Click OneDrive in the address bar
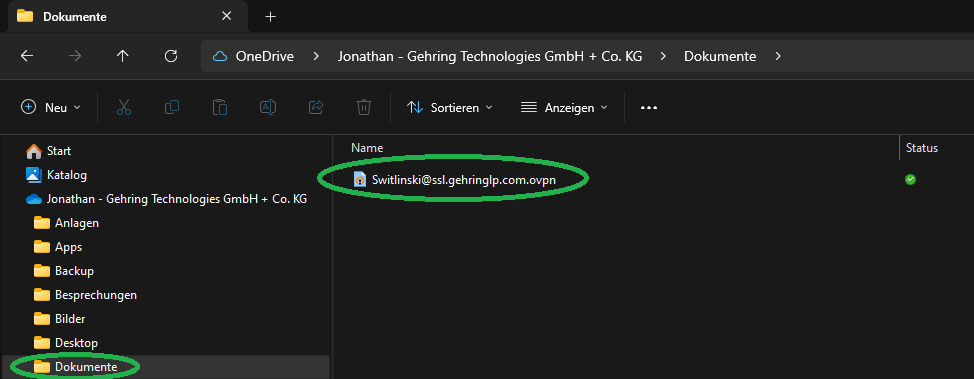Image resolution: width=974 pixels, height=379 pixels. (x=265, y=57)
